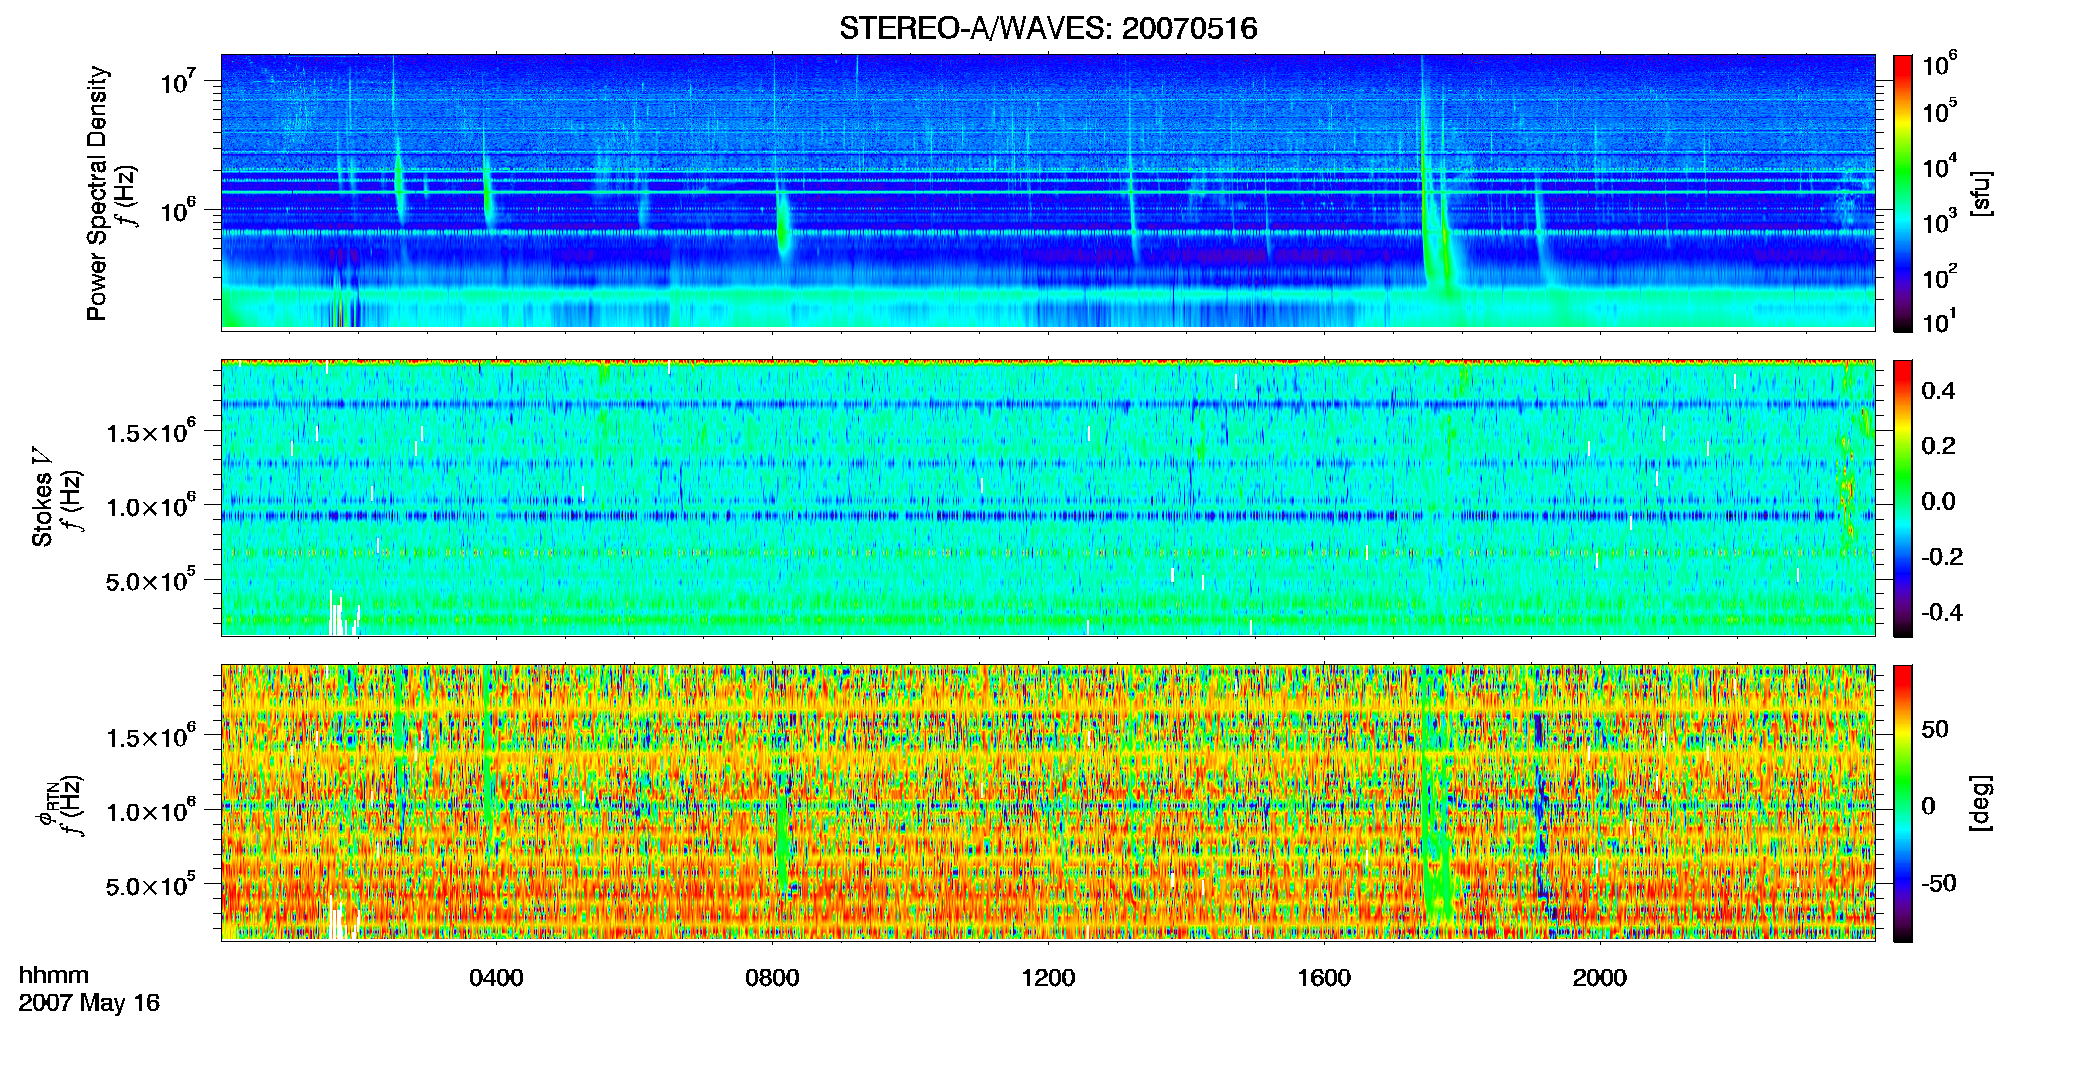Click the power spectral density colorbar

click(1903, 193)
